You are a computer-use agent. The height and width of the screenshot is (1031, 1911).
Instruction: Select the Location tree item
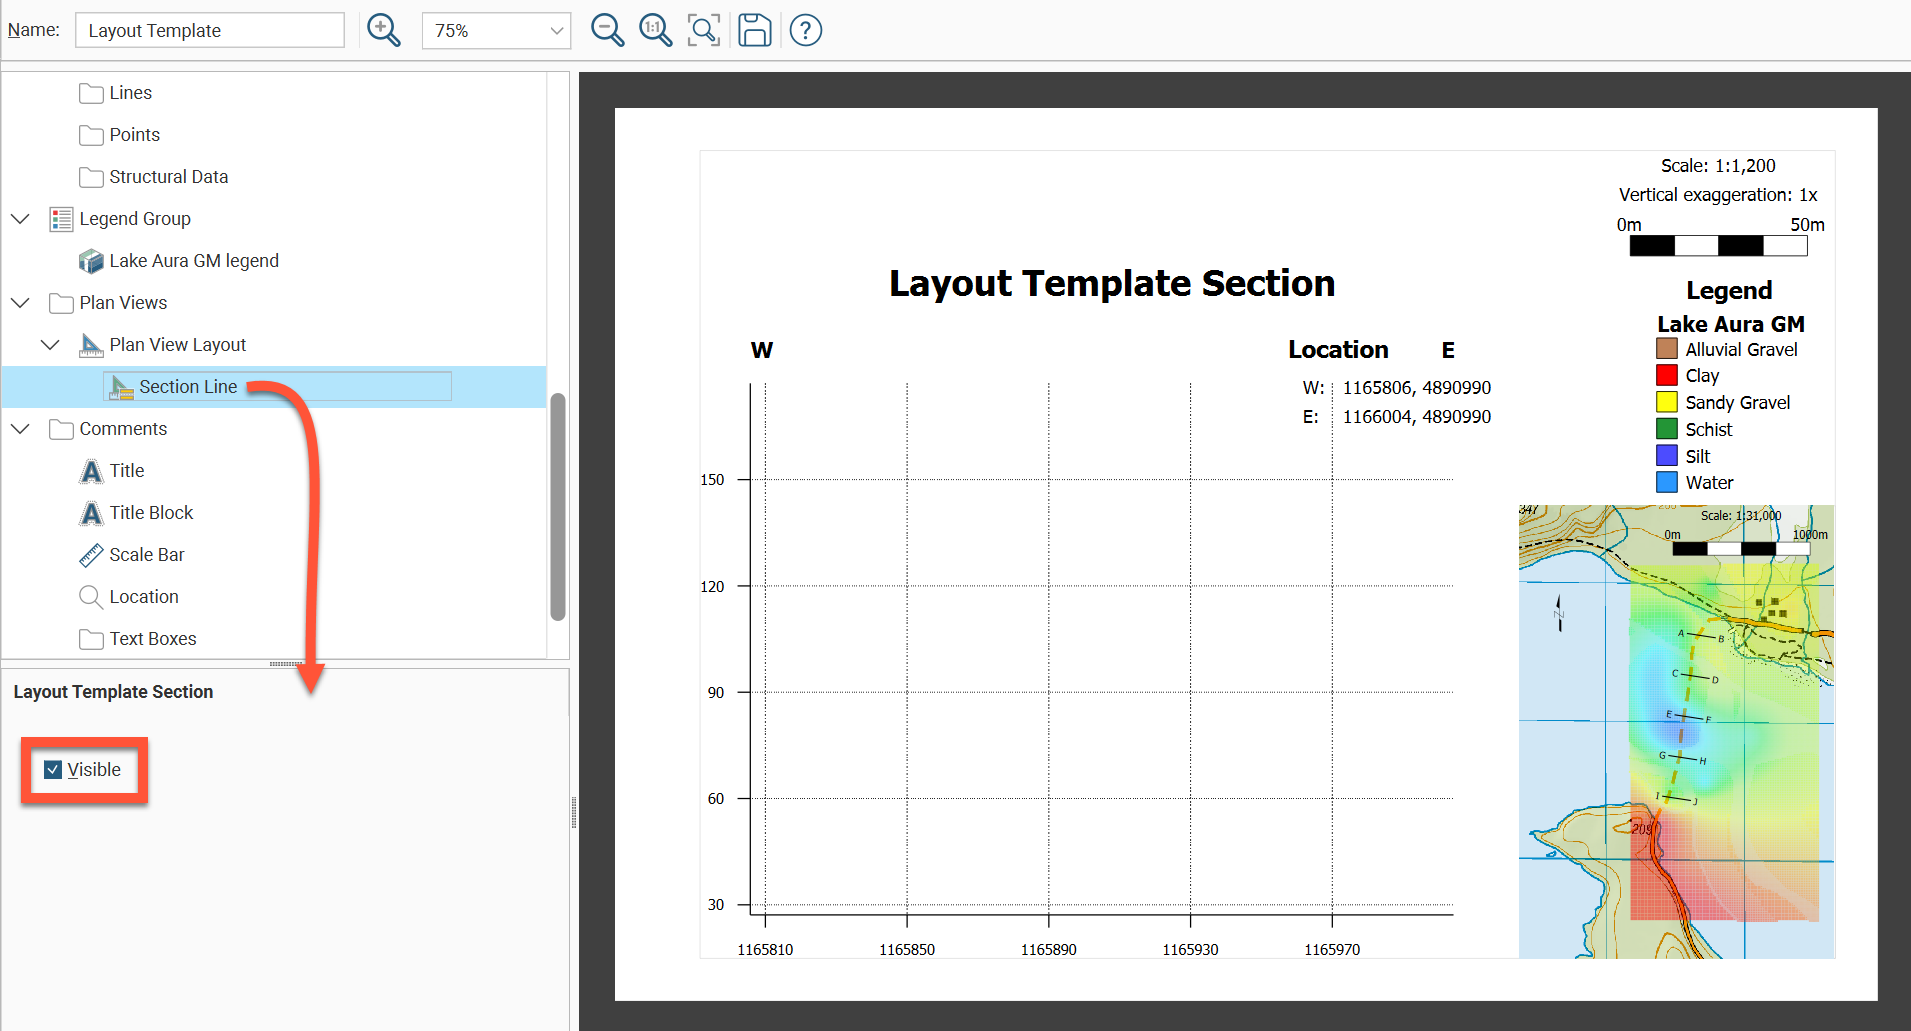[143, 597]
